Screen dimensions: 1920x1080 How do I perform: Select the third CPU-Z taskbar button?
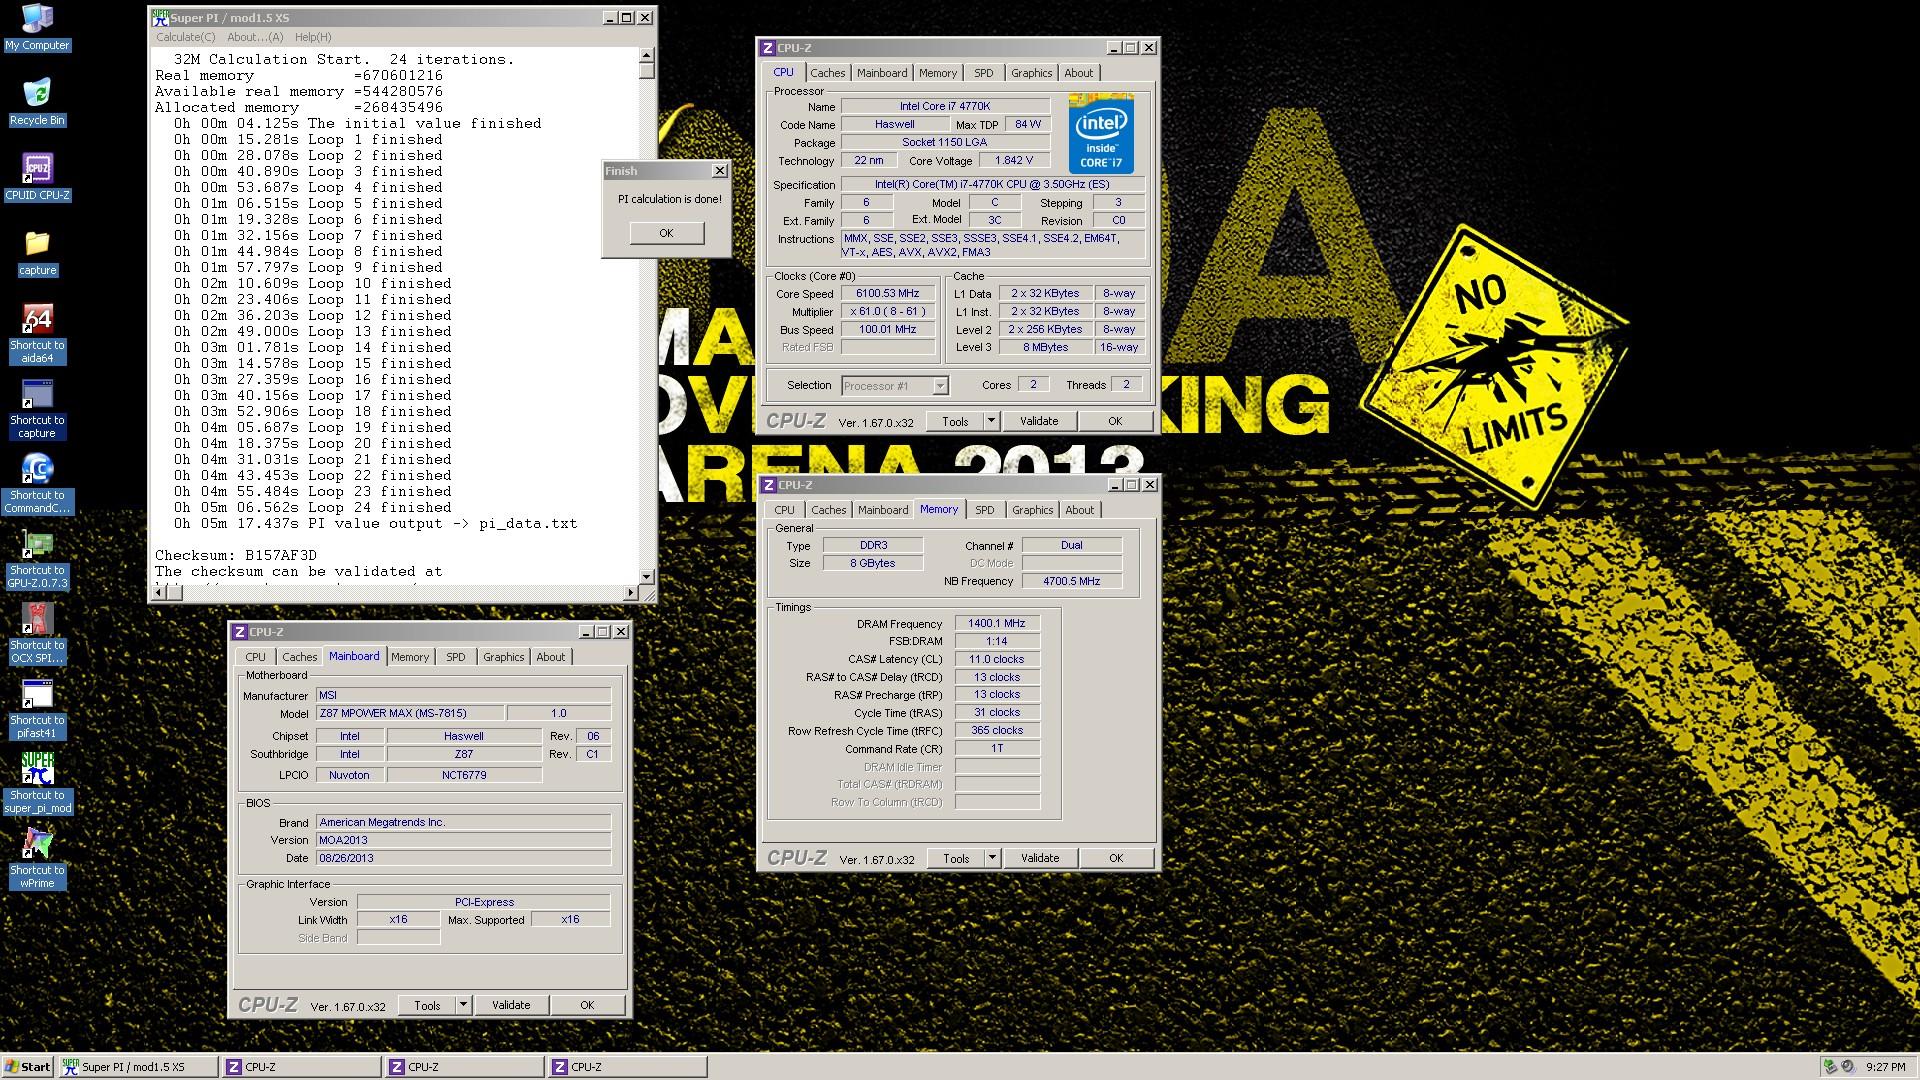[627, 1067]
